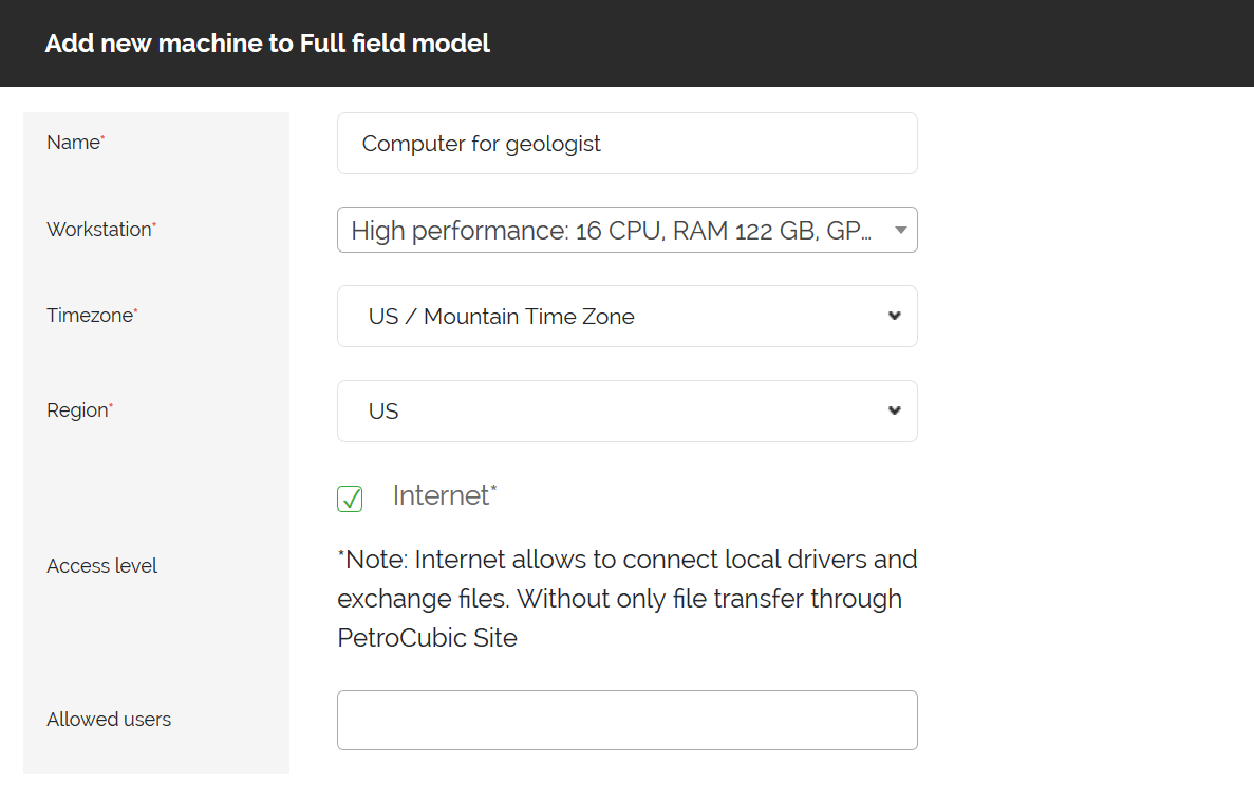Open the US / Mountain Time Zone selector
The width and height of the screenshot is (1254, 797).
pos(627,316)
